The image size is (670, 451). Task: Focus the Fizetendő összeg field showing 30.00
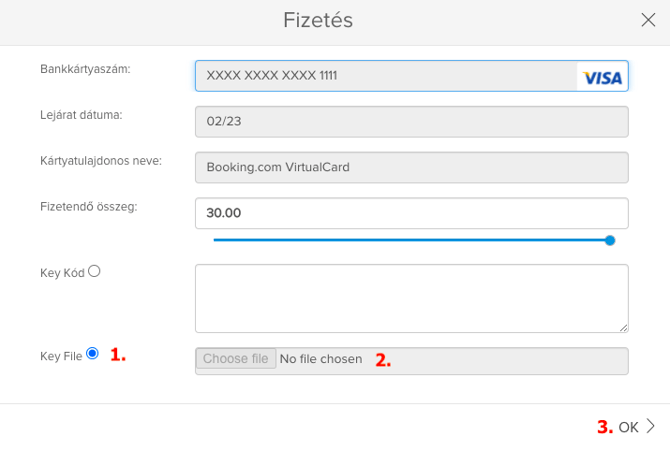[411, 213]
